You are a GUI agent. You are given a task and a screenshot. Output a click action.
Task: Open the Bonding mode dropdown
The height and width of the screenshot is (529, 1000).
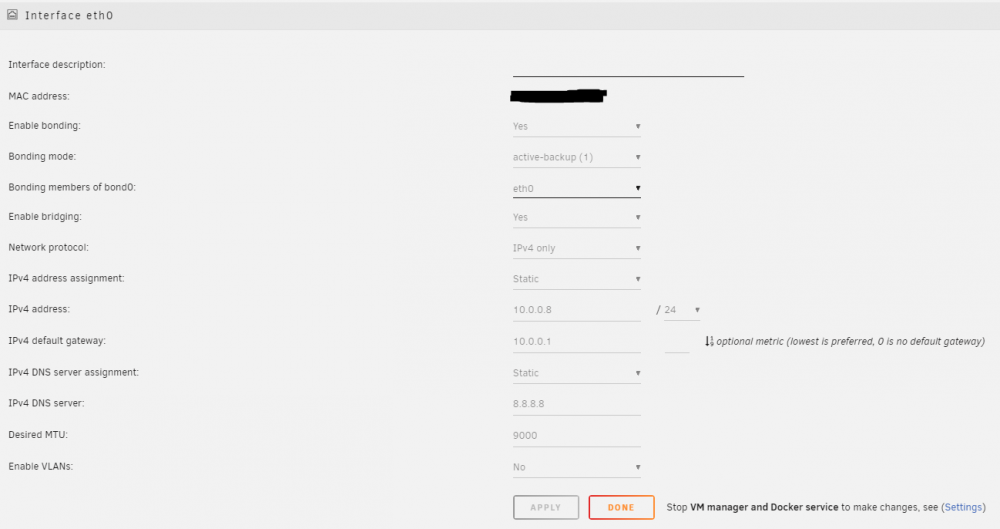point(577,157)
